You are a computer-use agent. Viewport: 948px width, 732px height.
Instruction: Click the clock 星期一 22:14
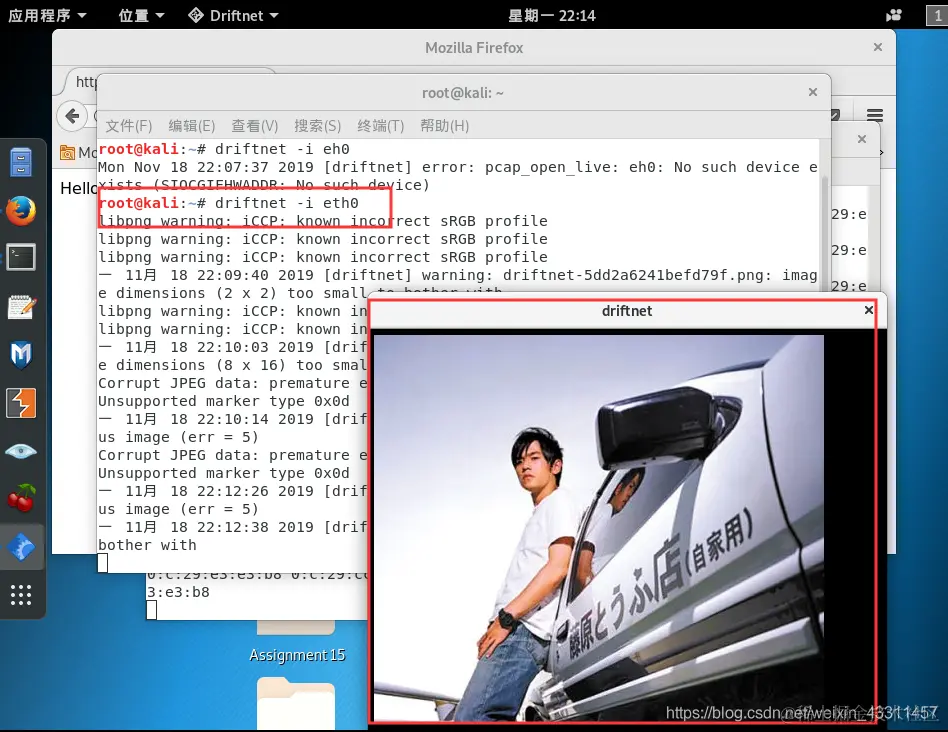[x=551, y=15]
